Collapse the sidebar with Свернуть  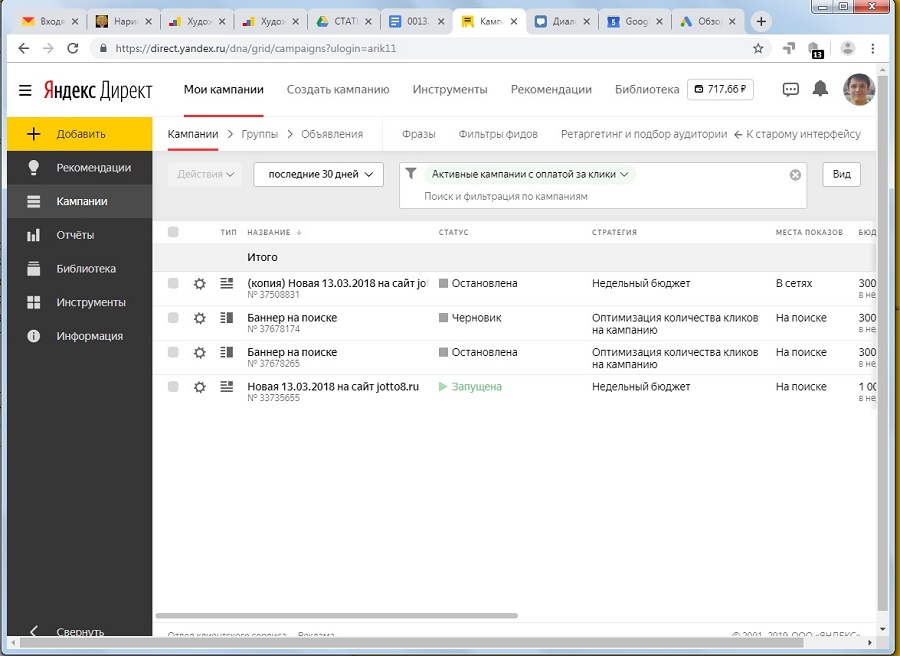point(80,631)
